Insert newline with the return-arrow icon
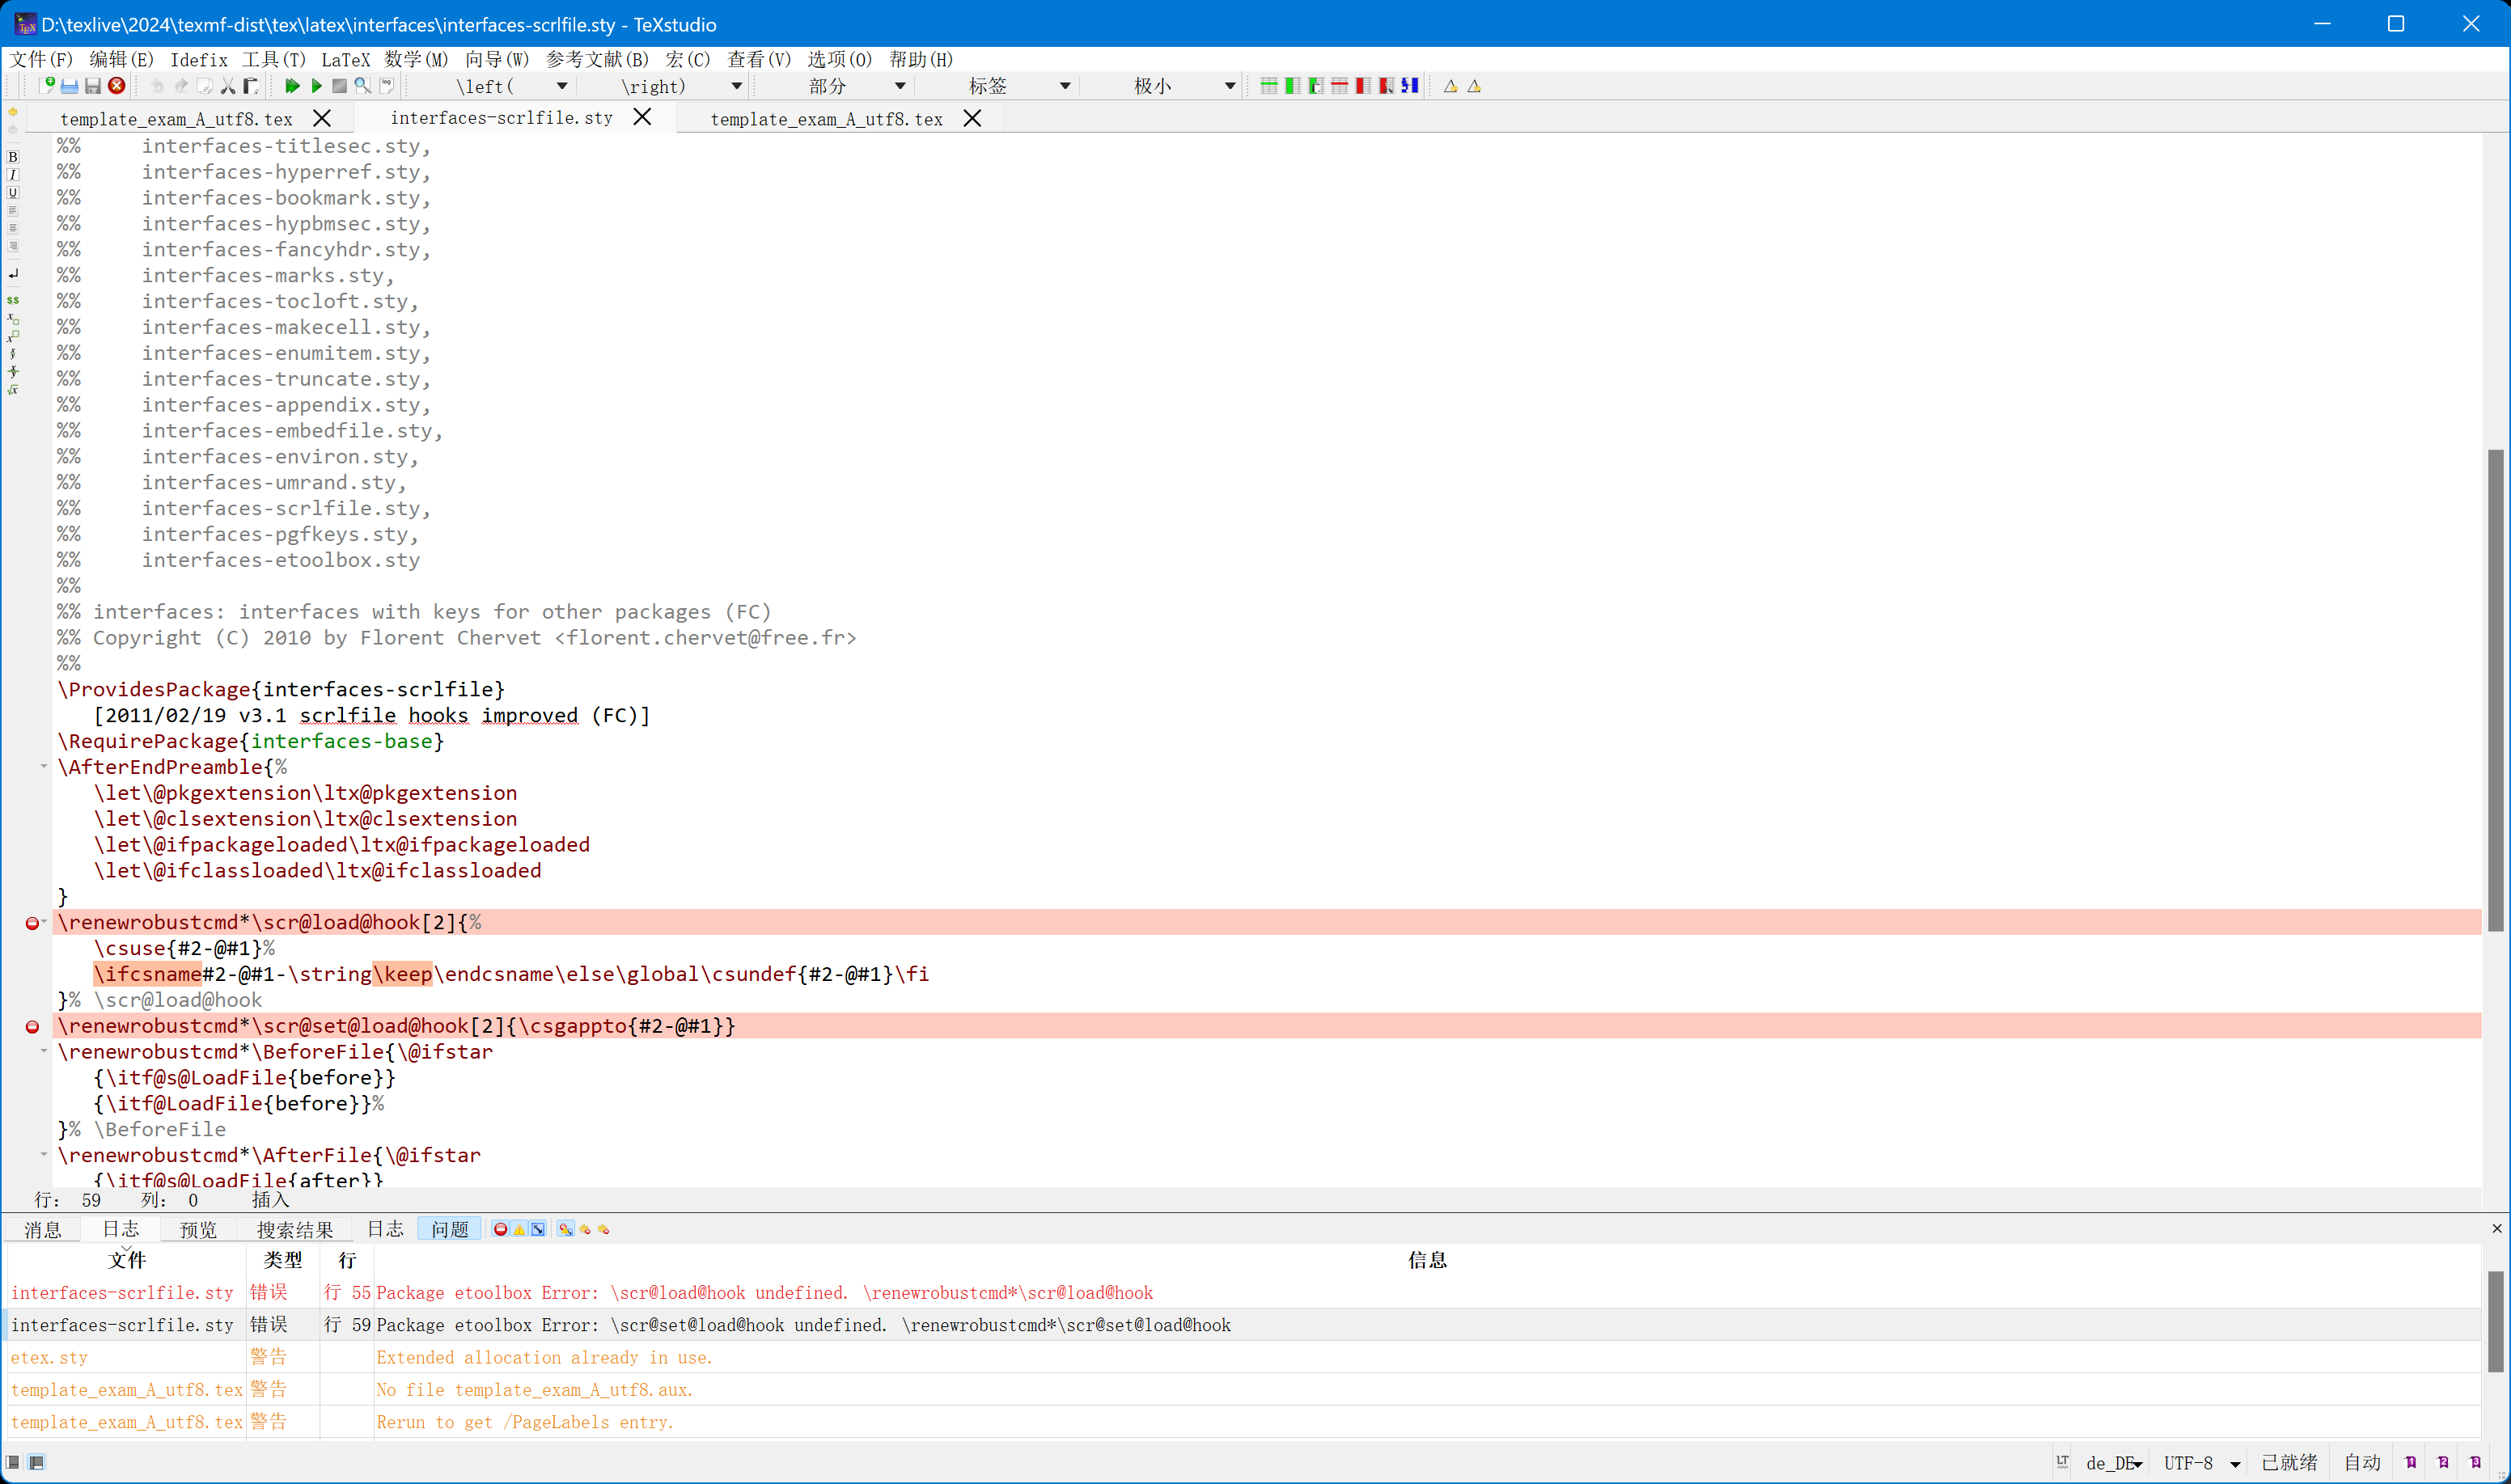 tap(13, 274)
